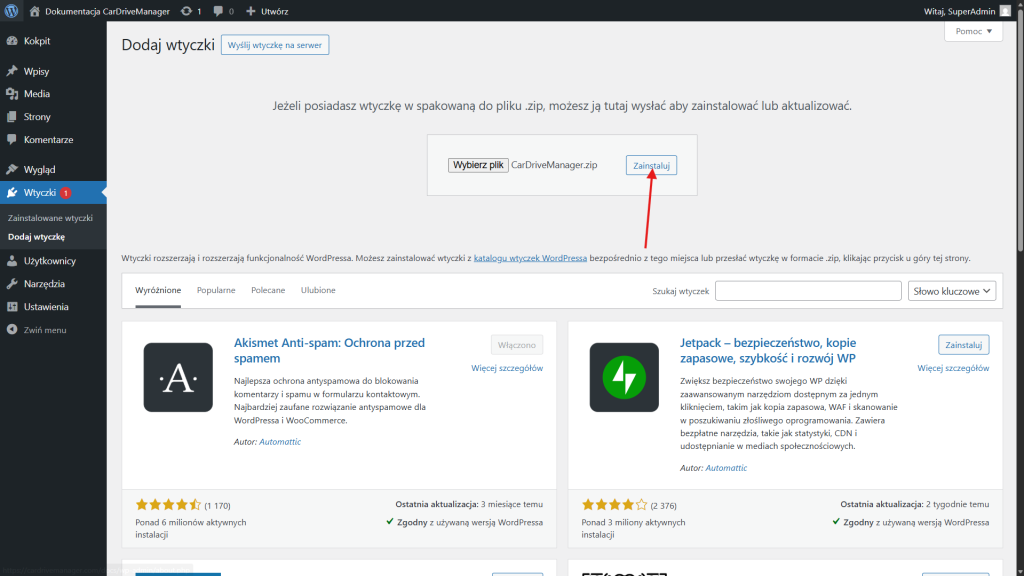Click Zainstaluj next to CarDriveManager.zip
This screenshot has width=1024, height=576.
(x=651, y=165)
